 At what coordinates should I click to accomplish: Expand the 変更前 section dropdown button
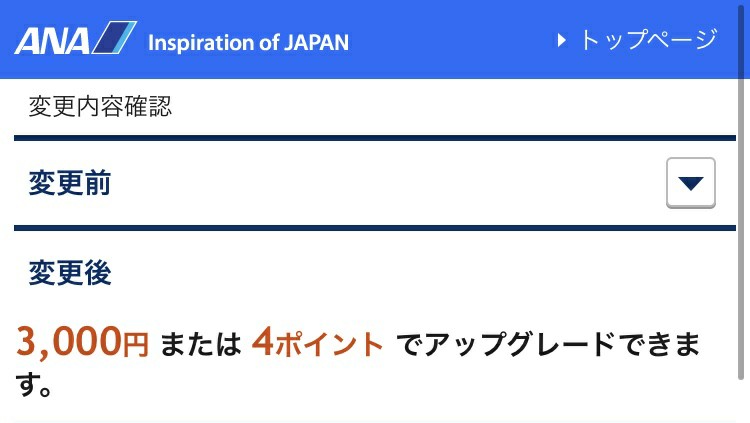point(691,183)
